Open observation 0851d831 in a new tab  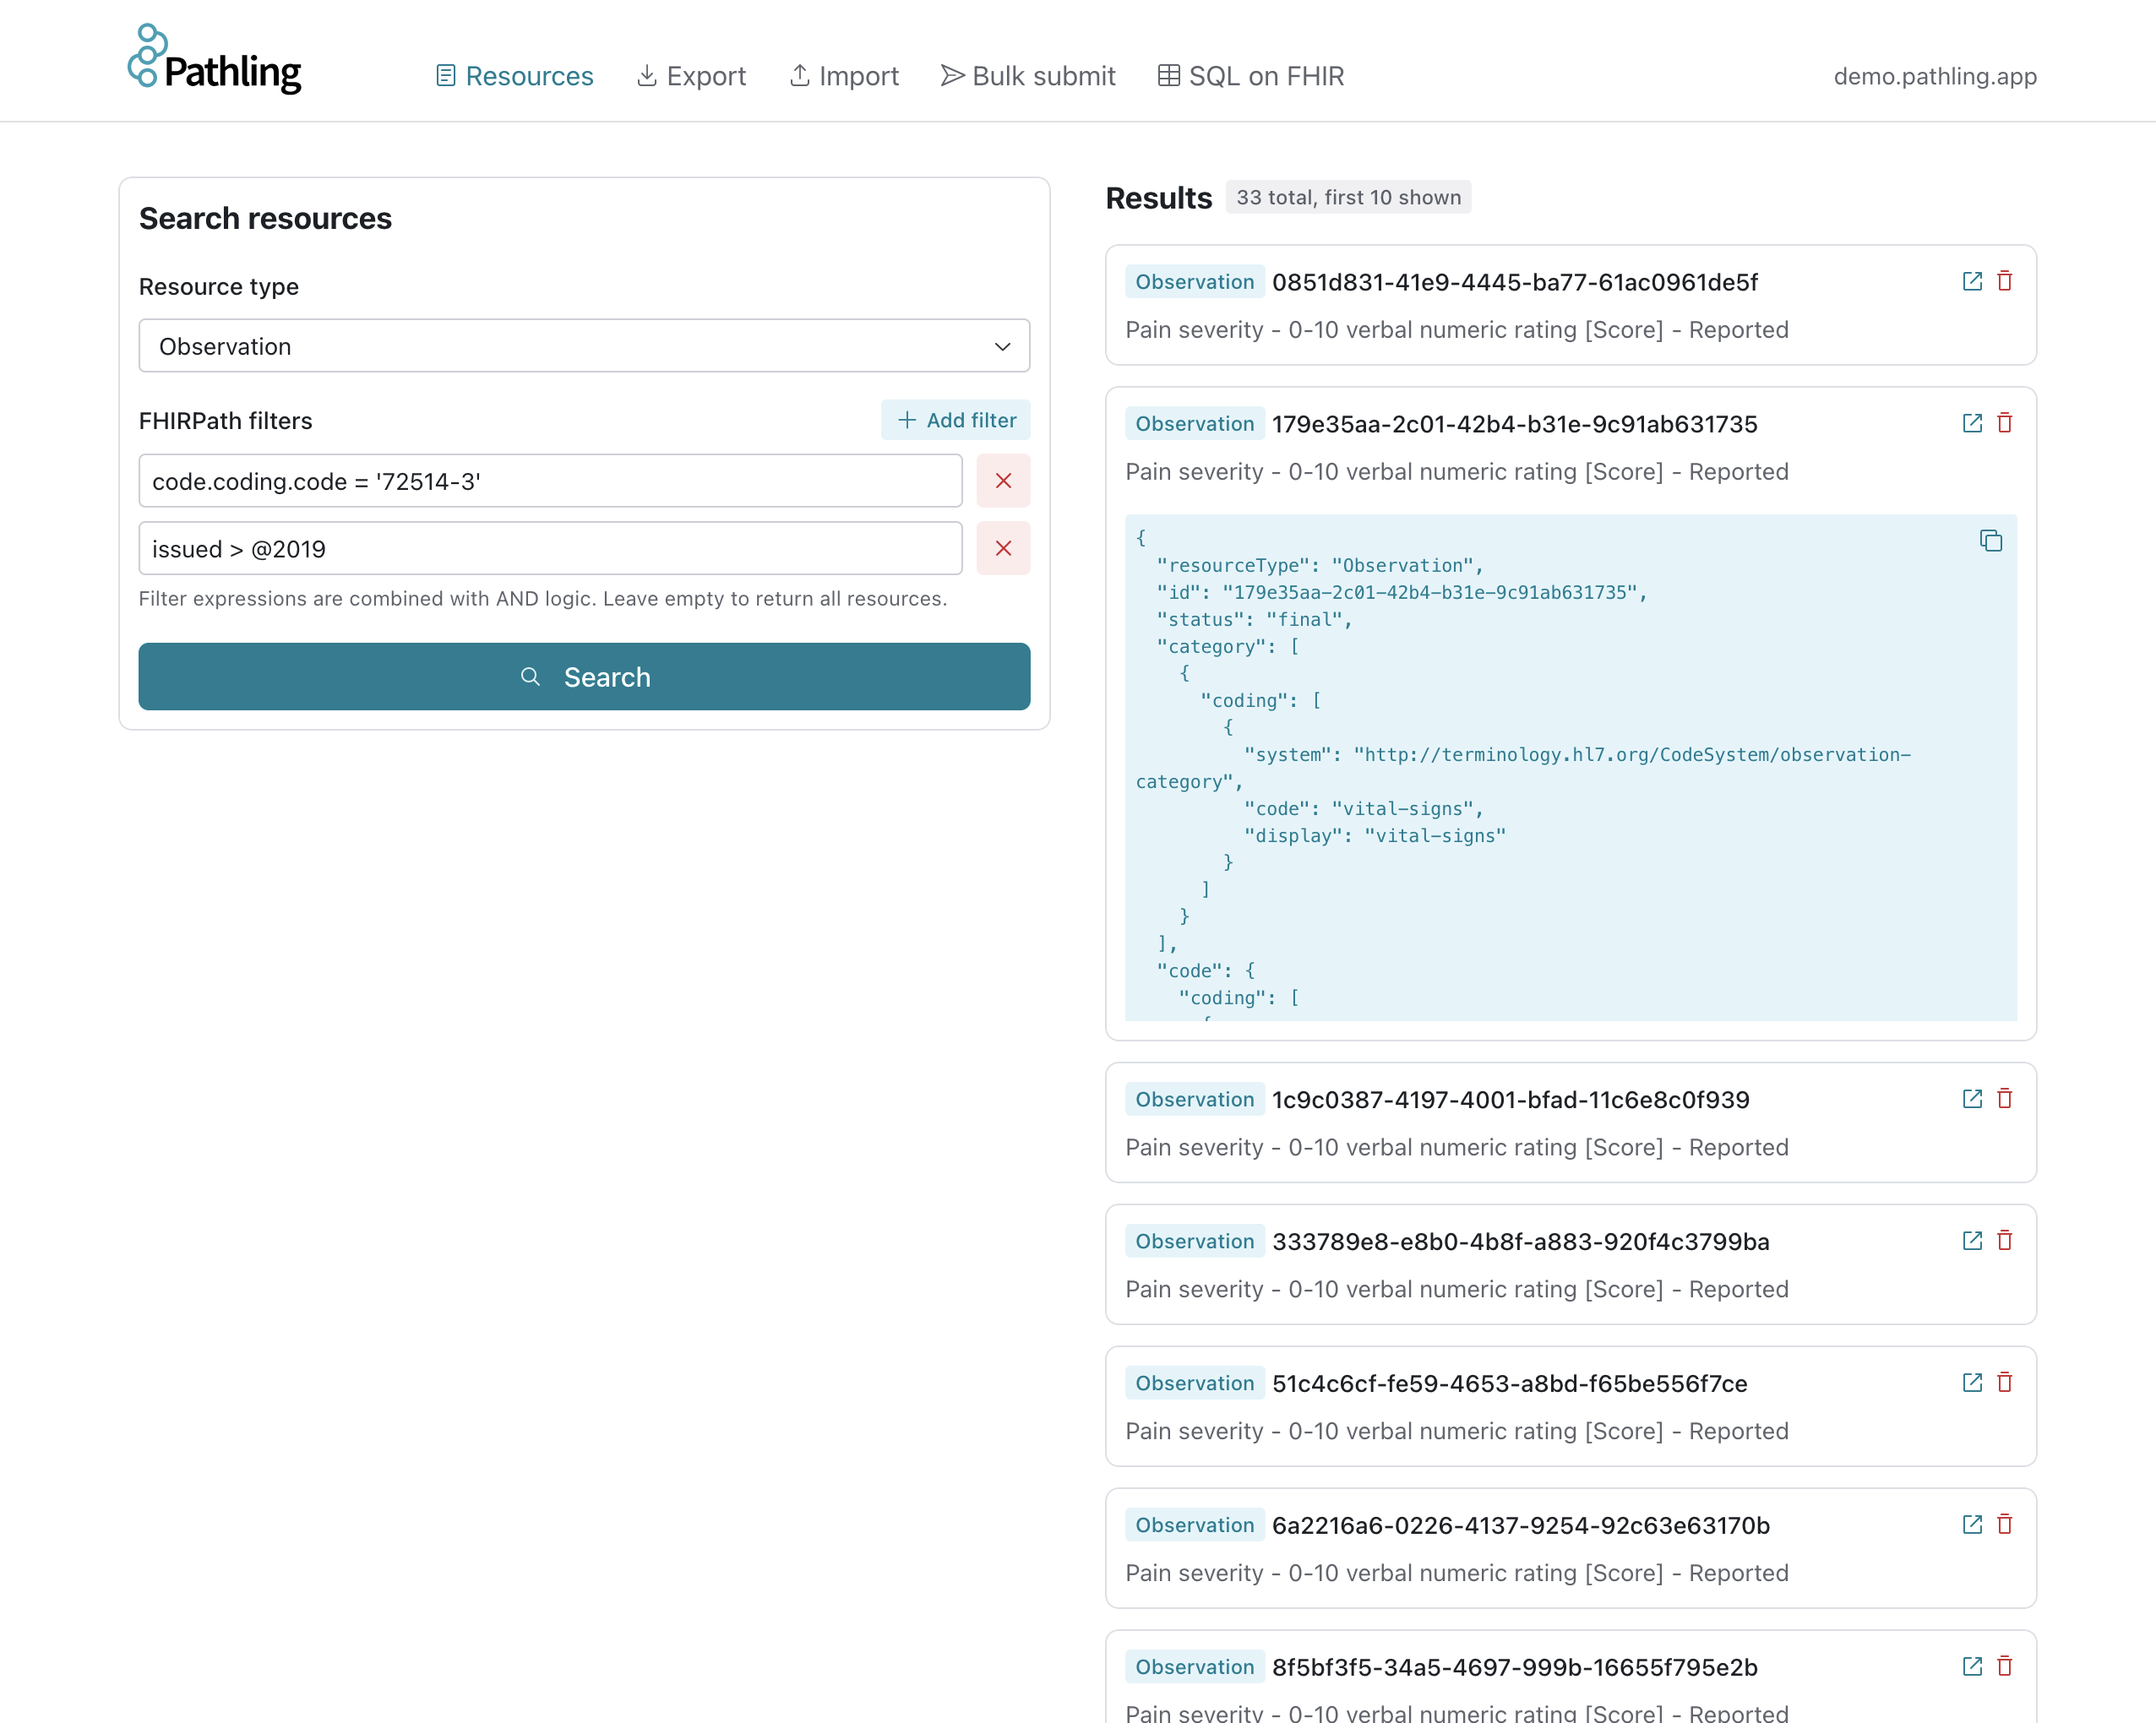pos(1971,281)
